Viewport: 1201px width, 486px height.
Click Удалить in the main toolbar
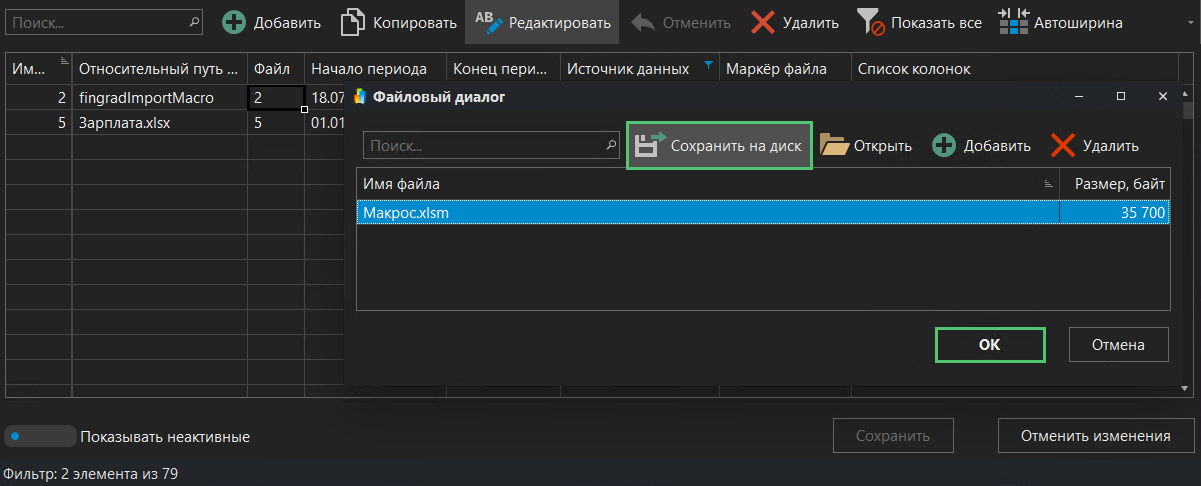click(797, 22)
